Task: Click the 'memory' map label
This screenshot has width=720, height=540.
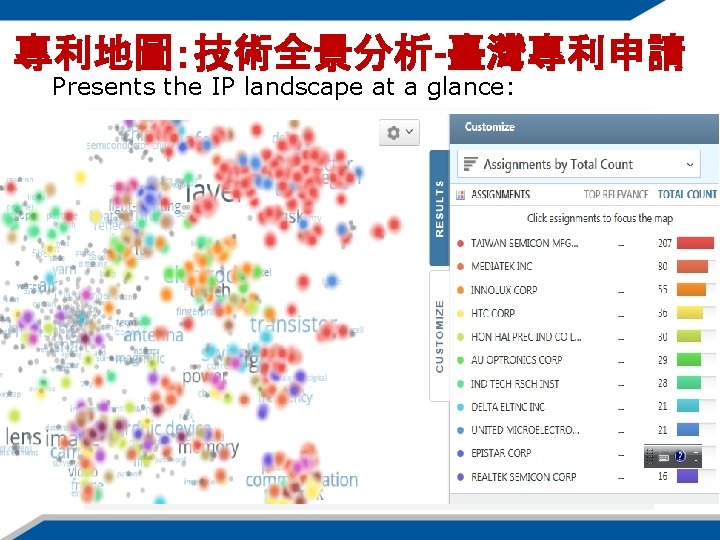Action: (x=208, y=447)
